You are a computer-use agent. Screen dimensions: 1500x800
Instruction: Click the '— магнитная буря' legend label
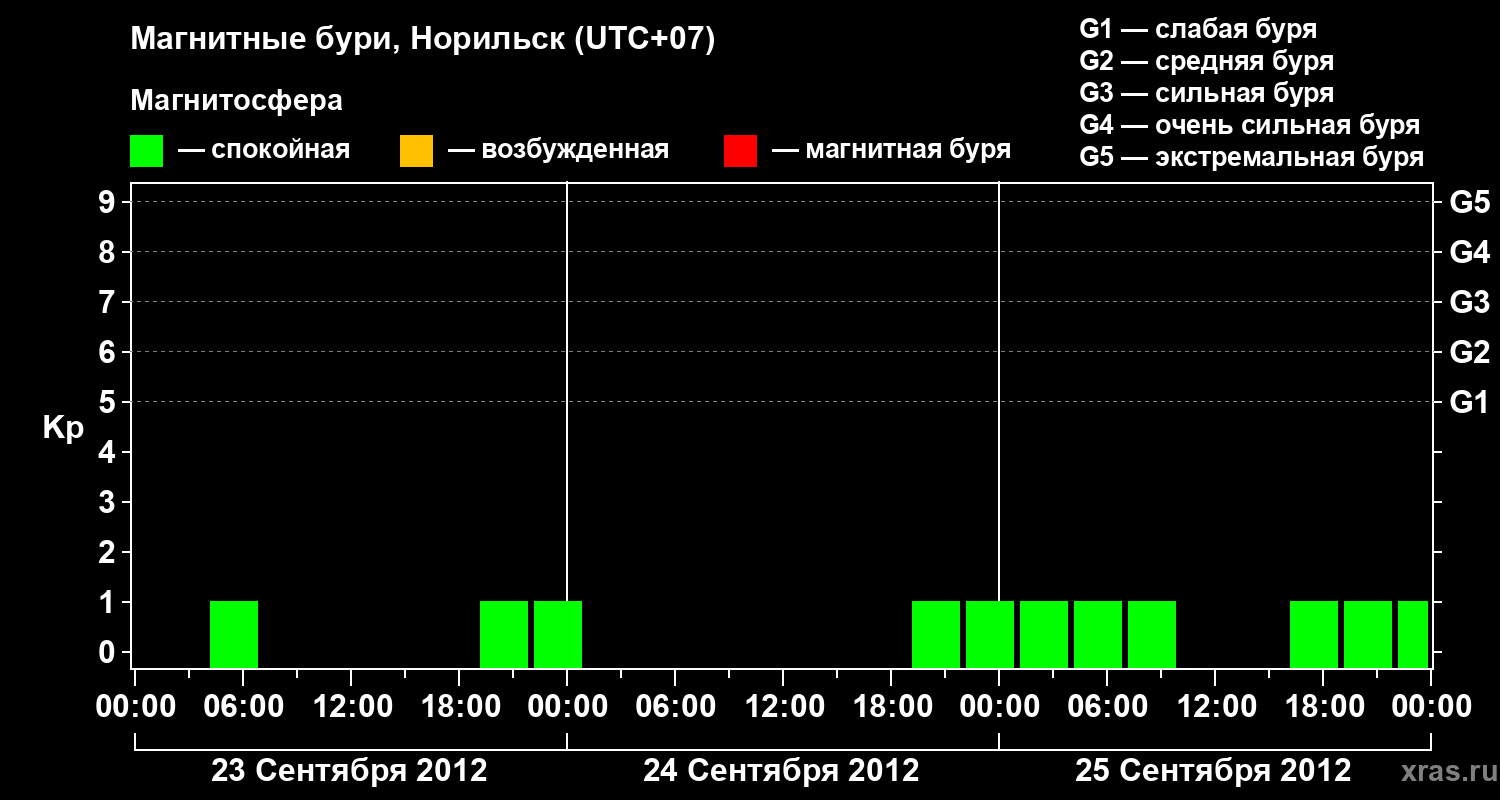891,150
